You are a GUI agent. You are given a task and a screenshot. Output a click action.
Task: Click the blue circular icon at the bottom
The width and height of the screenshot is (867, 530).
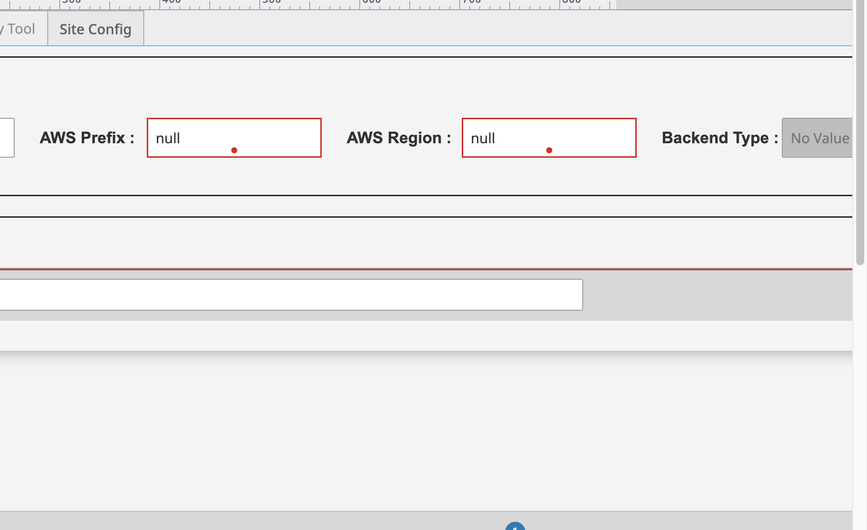pos(515,526)
